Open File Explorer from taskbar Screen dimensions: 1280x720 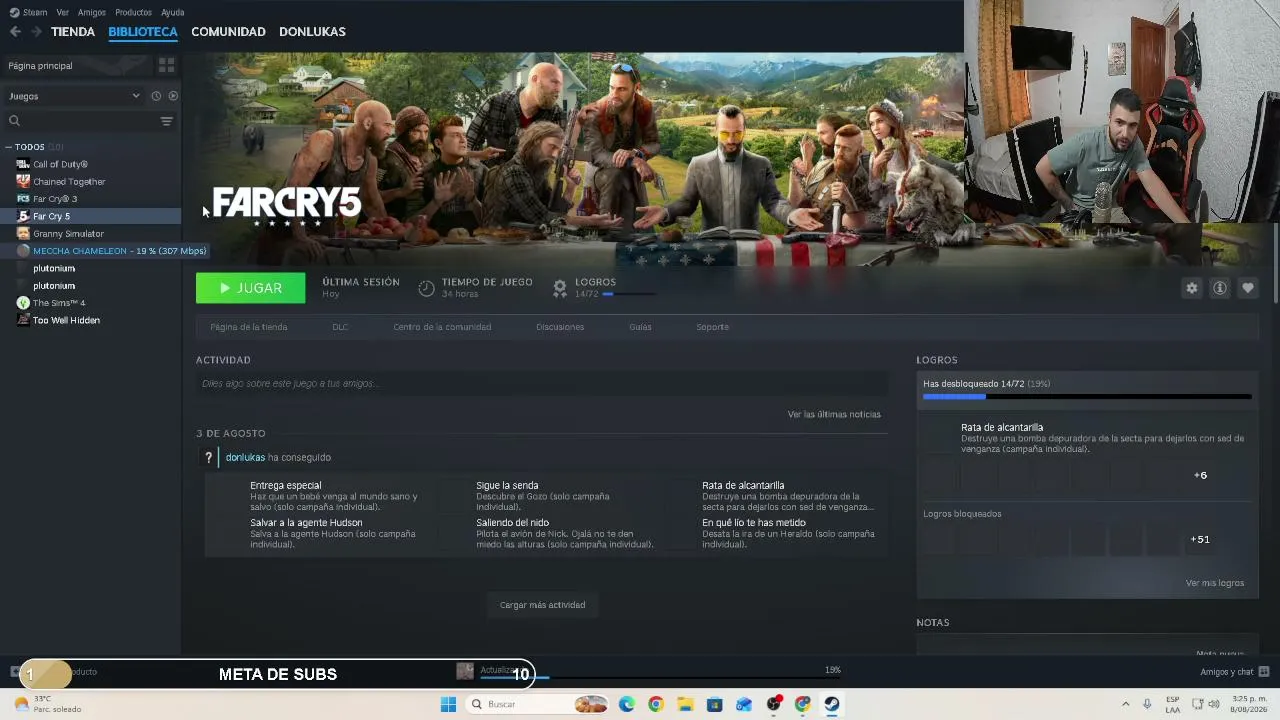pos(685,704)
